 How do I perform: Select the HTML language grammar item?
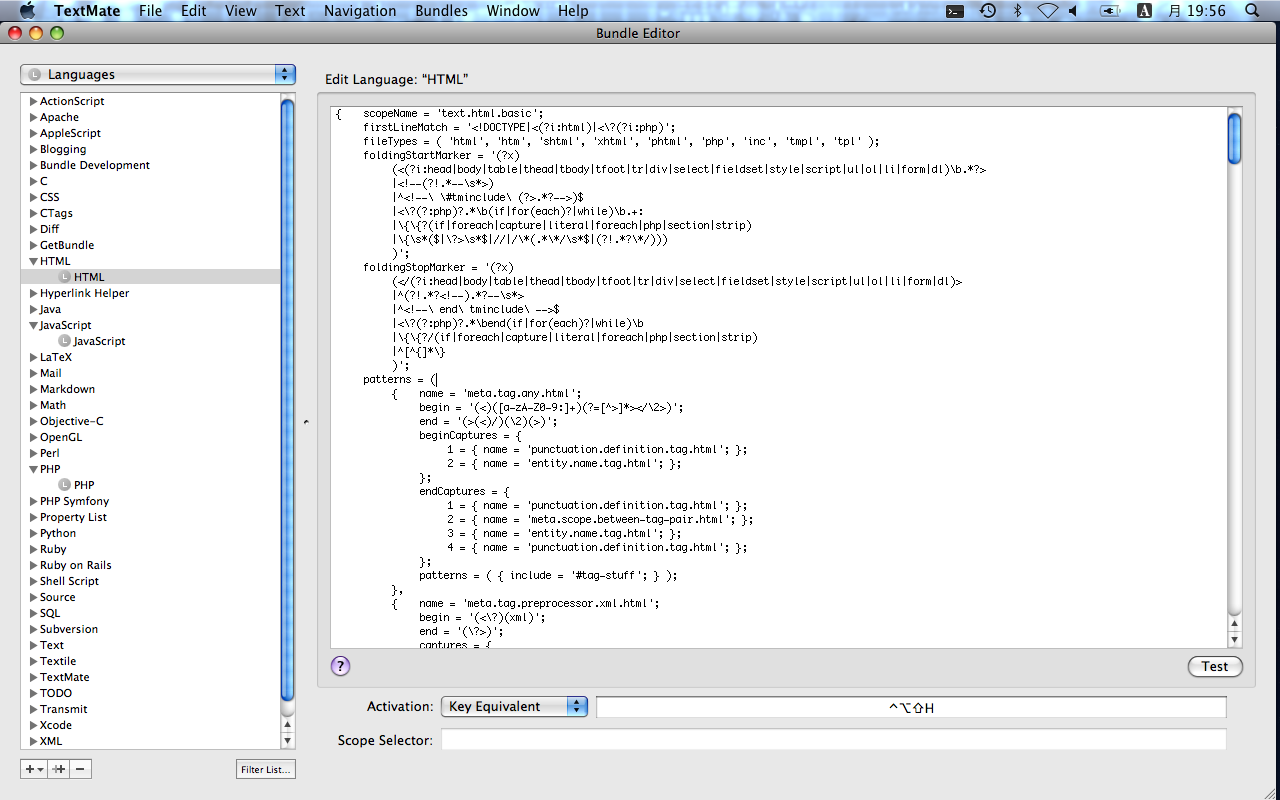(88, 277)
